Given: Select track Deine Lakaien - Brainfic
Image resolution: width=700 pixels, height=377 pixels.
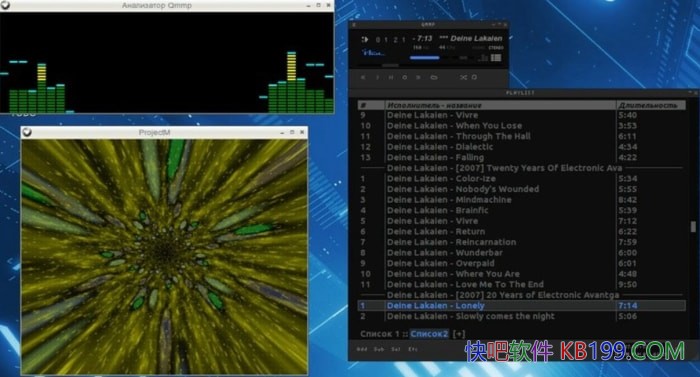Looking at the screenshot, I should tap(521, 210).
